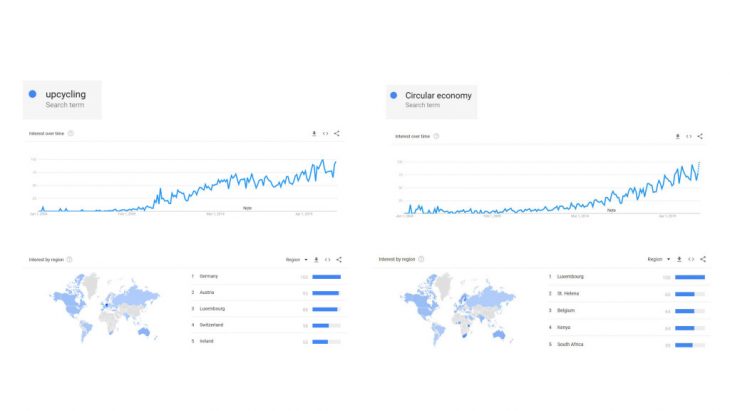Select the upcycling search term chip
This screenshot has width=730, height=411.
65,98
